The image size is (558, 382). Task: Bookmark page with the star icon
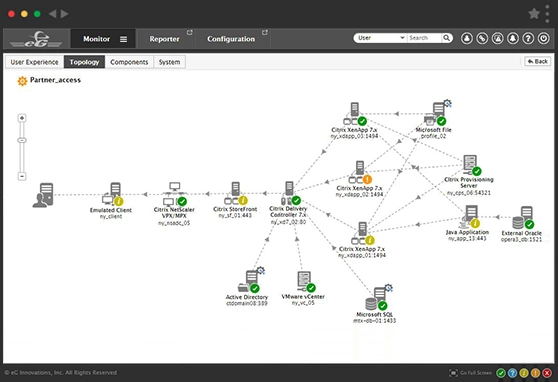click(x=534, y=14)
